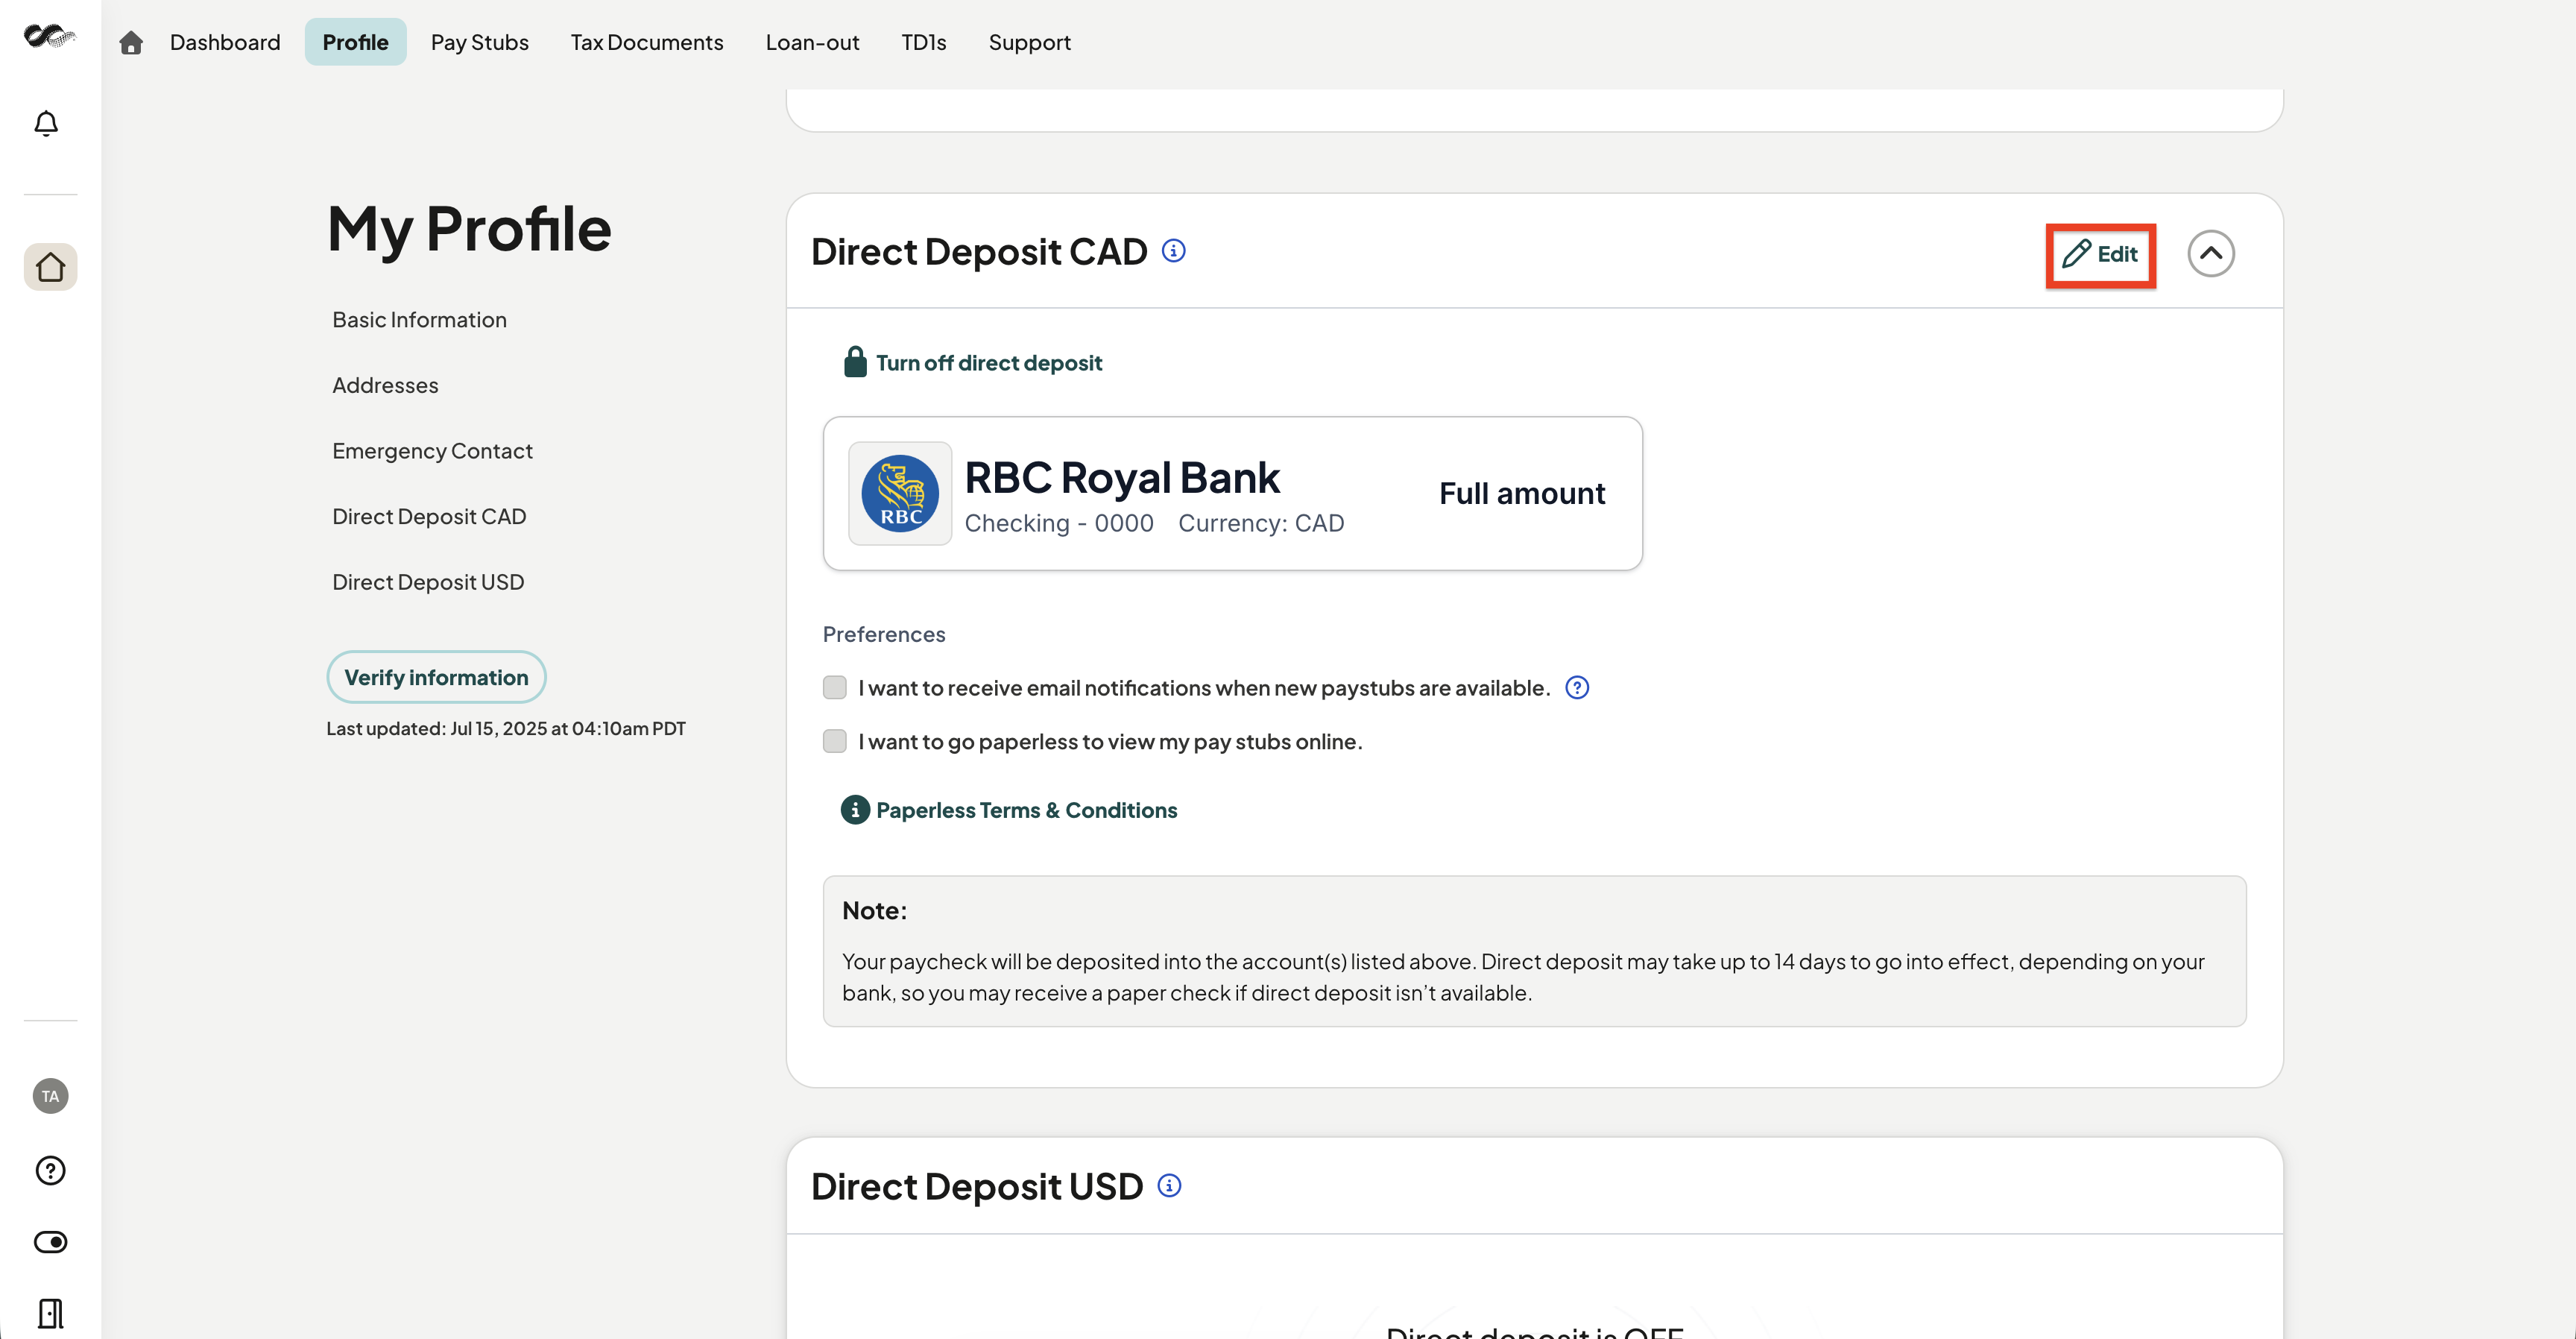Open the TD1s tab
The image size is (2576, 1339).
[924, 42]
